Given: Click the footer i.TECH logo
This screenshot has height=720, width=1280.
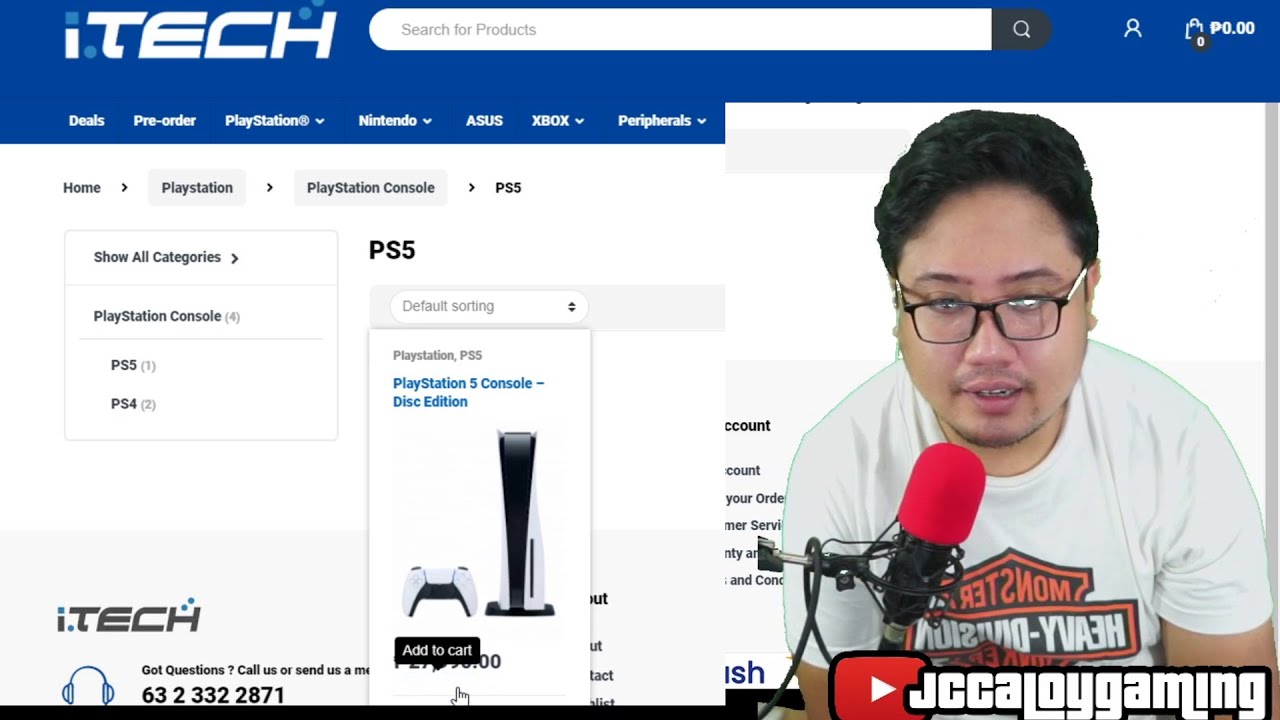Looking at the screenshot, I should [129, 616].
